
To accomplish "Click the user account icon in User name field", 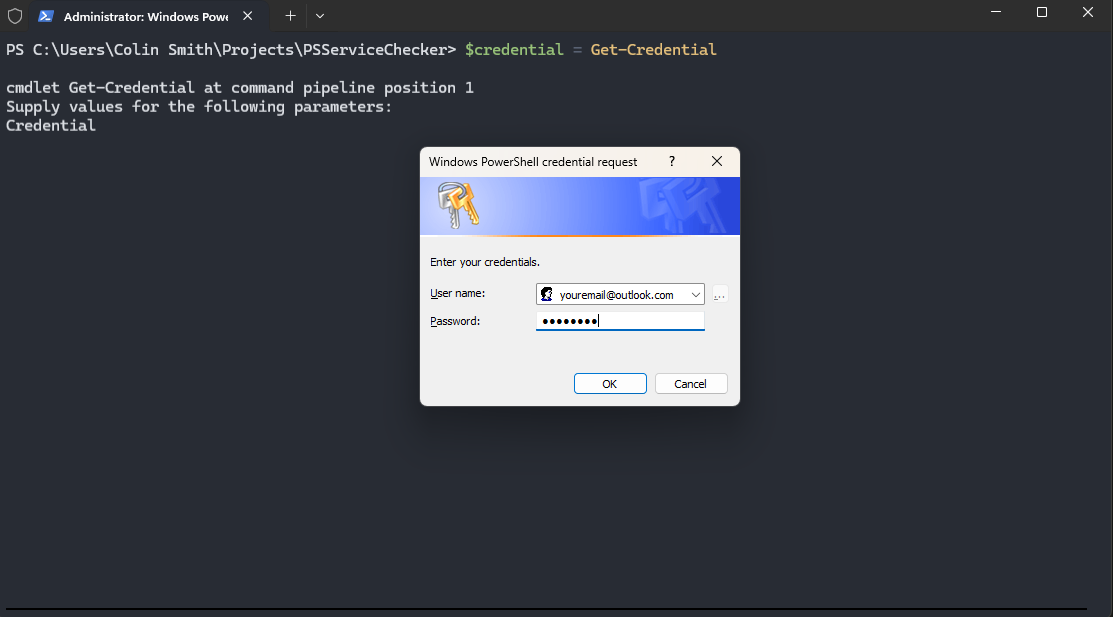I will click(x=547, y=294).
